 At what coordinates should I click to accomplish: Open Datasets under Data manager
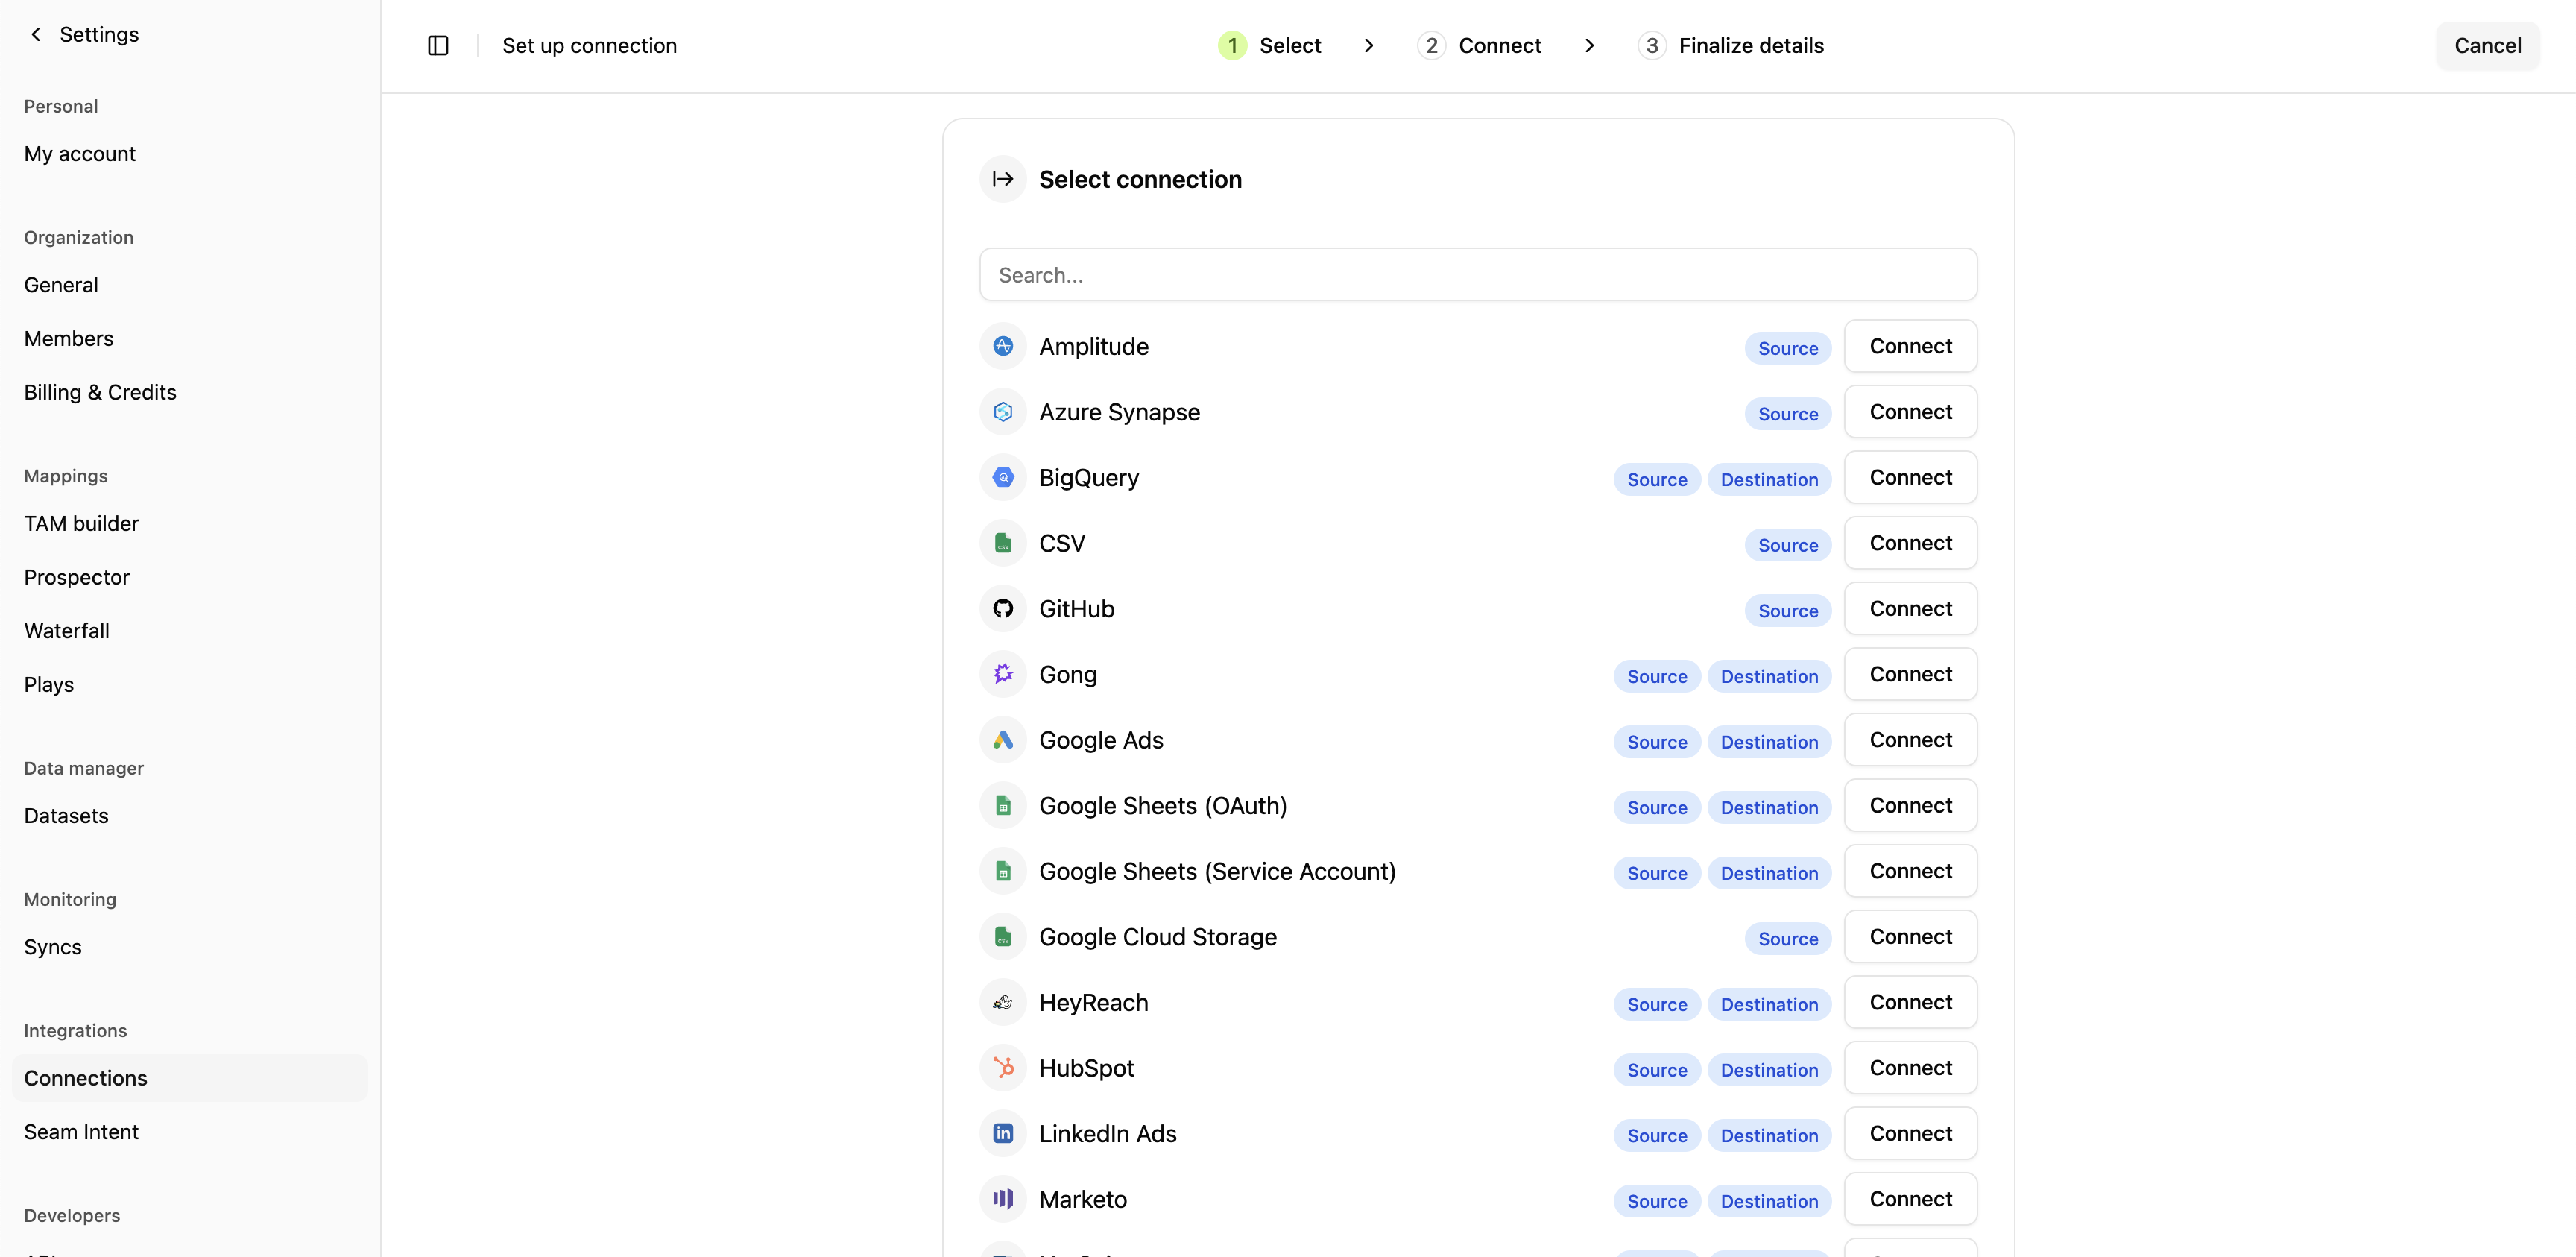[66, 815]
